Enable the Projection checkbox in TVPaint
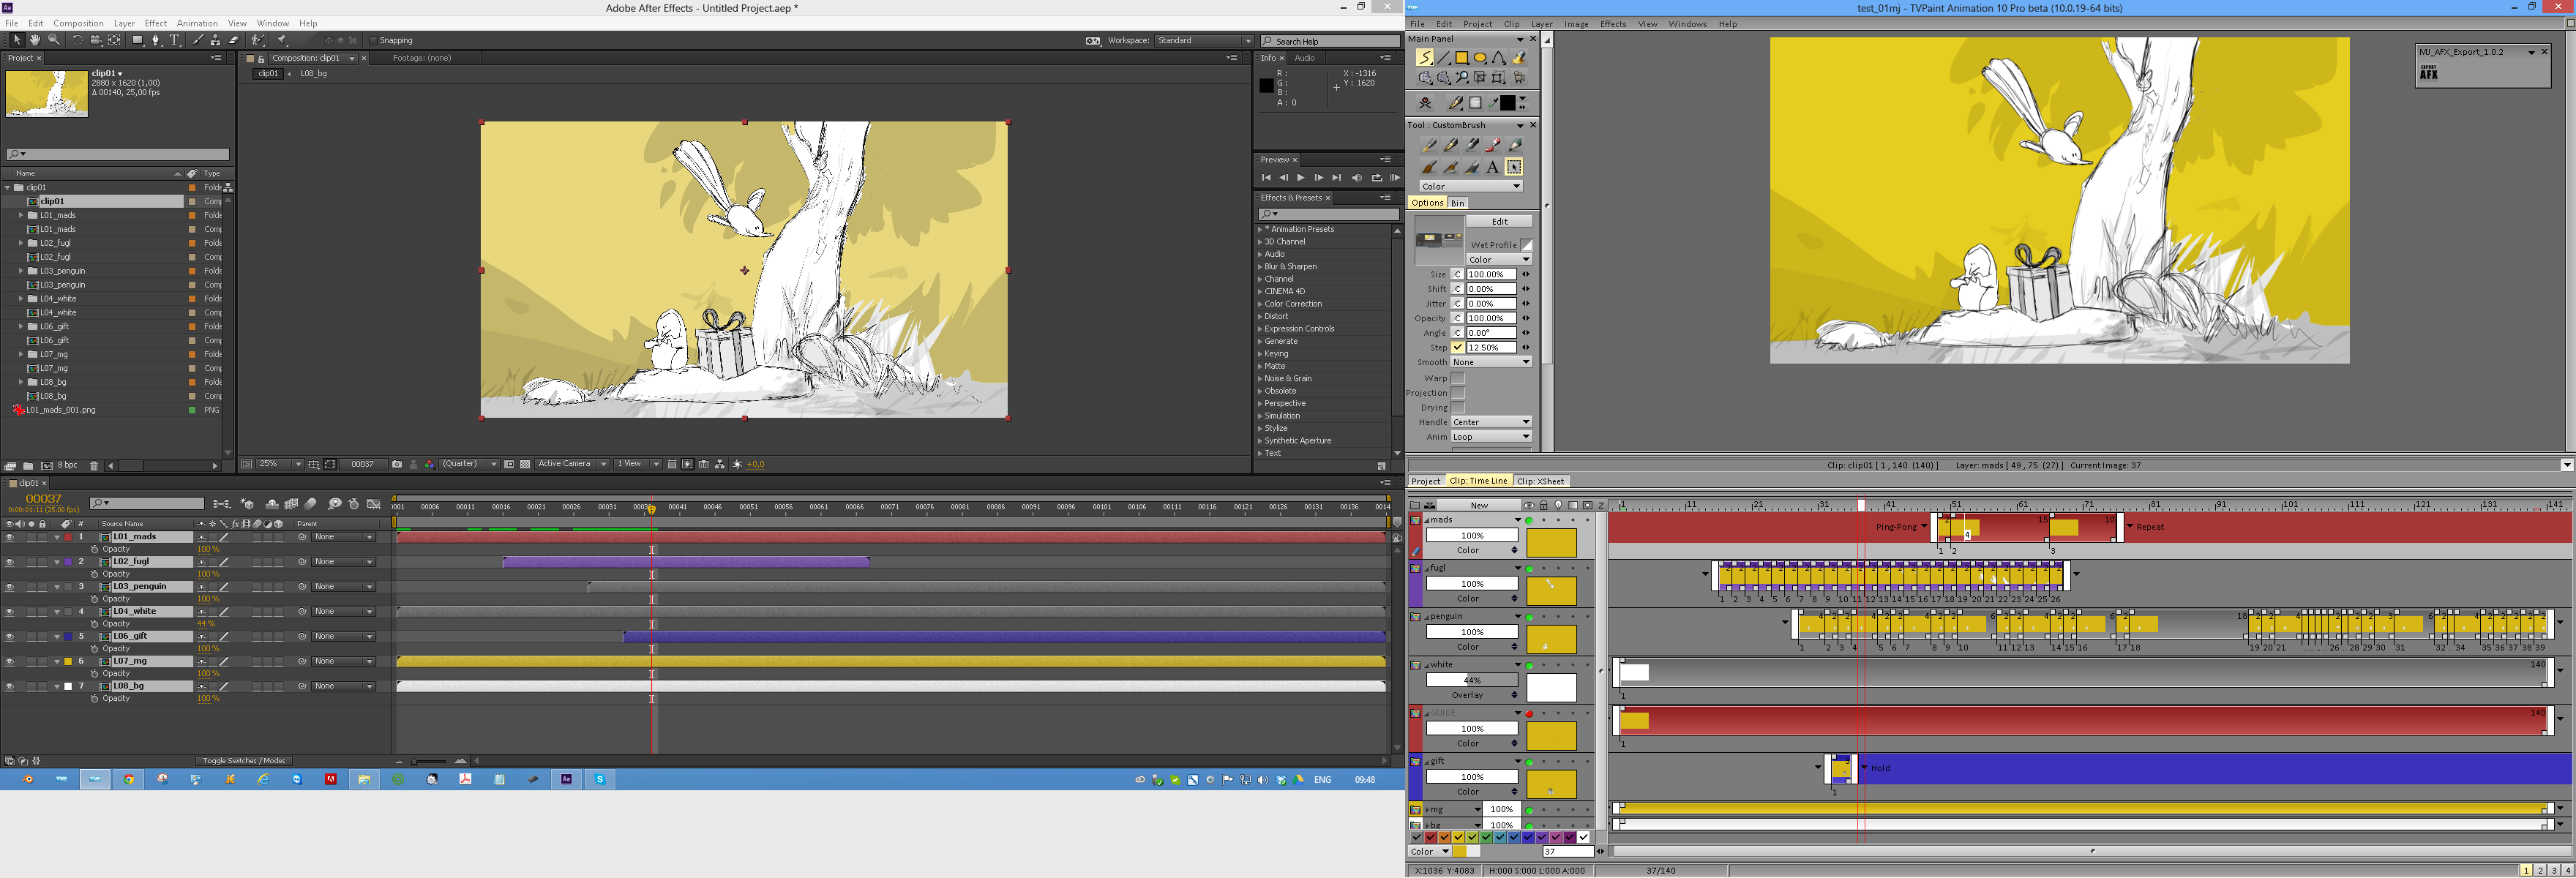Image resolution: width=2576 pixels, height=878 pixels. pos(1458,393)
